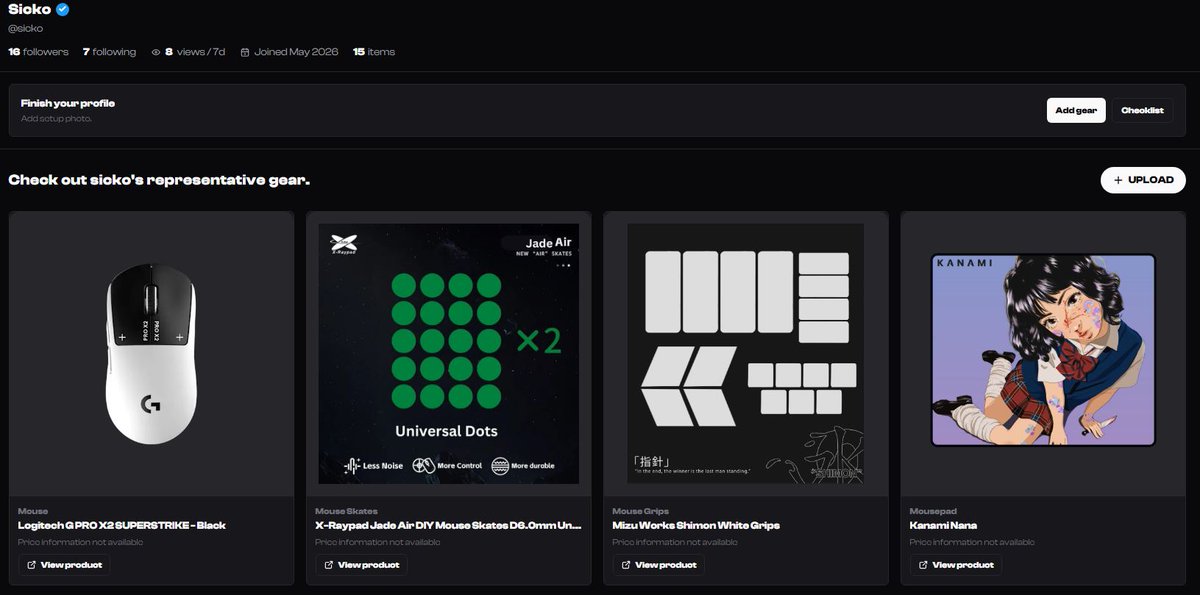Click the X-Raypad Jade Air DIY Mouse Skates title
The width and height of the screenshot is (1200, 595).
point(448,525)
